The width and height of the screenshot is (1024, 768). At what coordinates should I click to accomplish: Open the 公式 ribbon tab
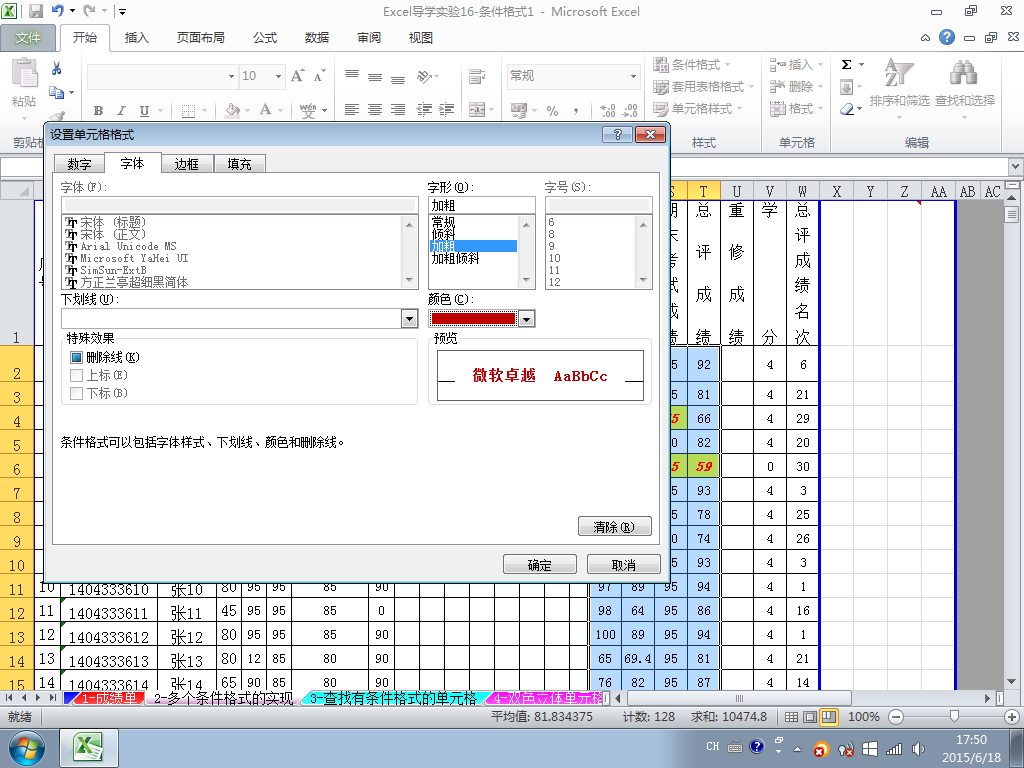point(264,38)
